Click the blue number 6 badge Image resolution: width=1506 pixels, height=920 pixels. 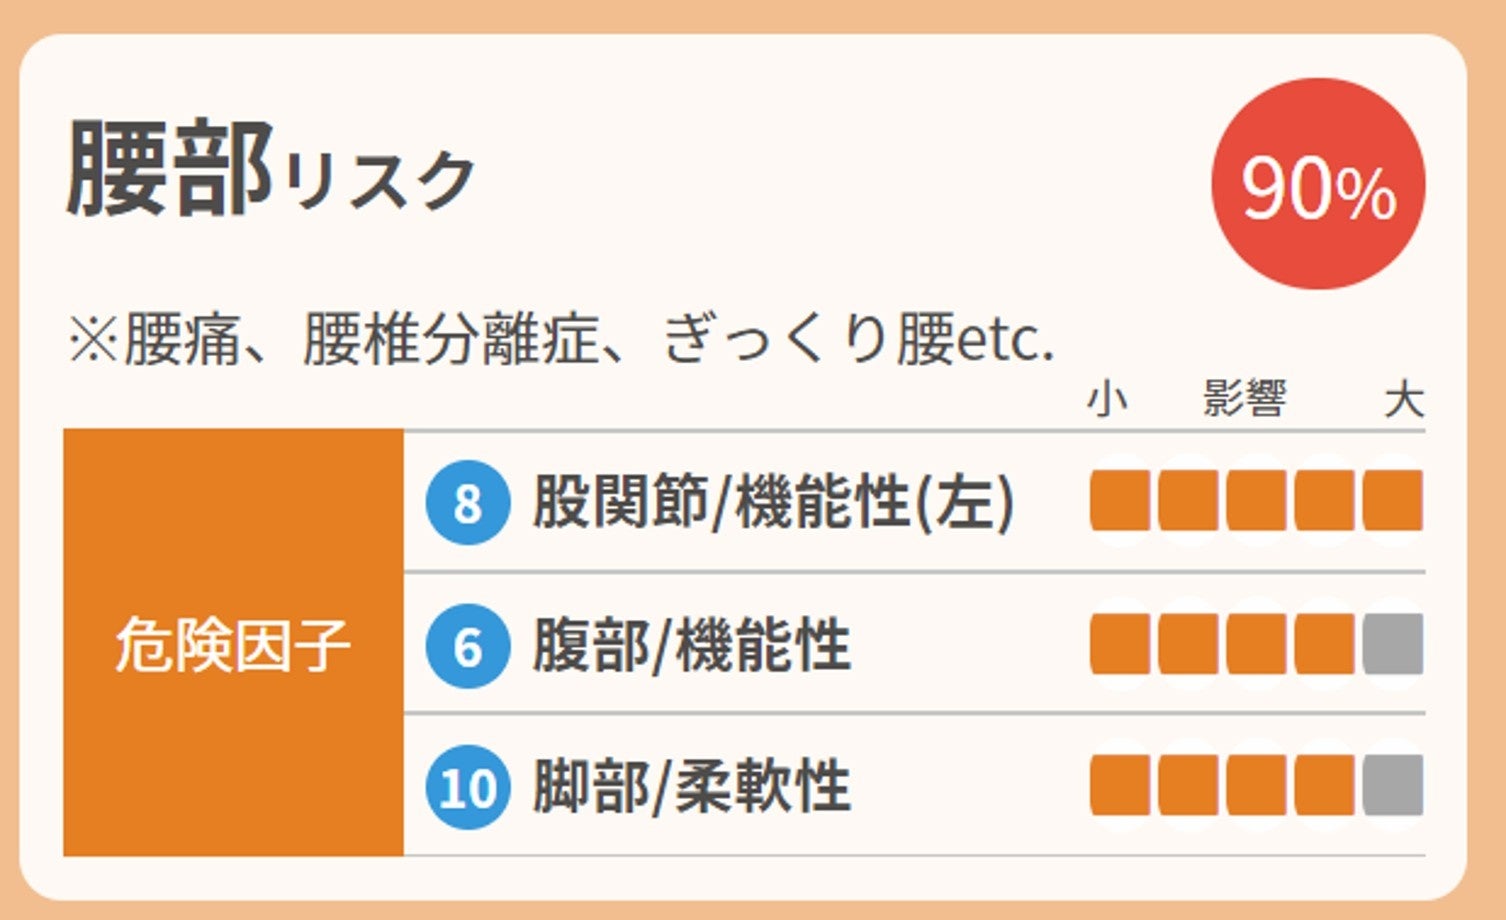tap(468, 646)
